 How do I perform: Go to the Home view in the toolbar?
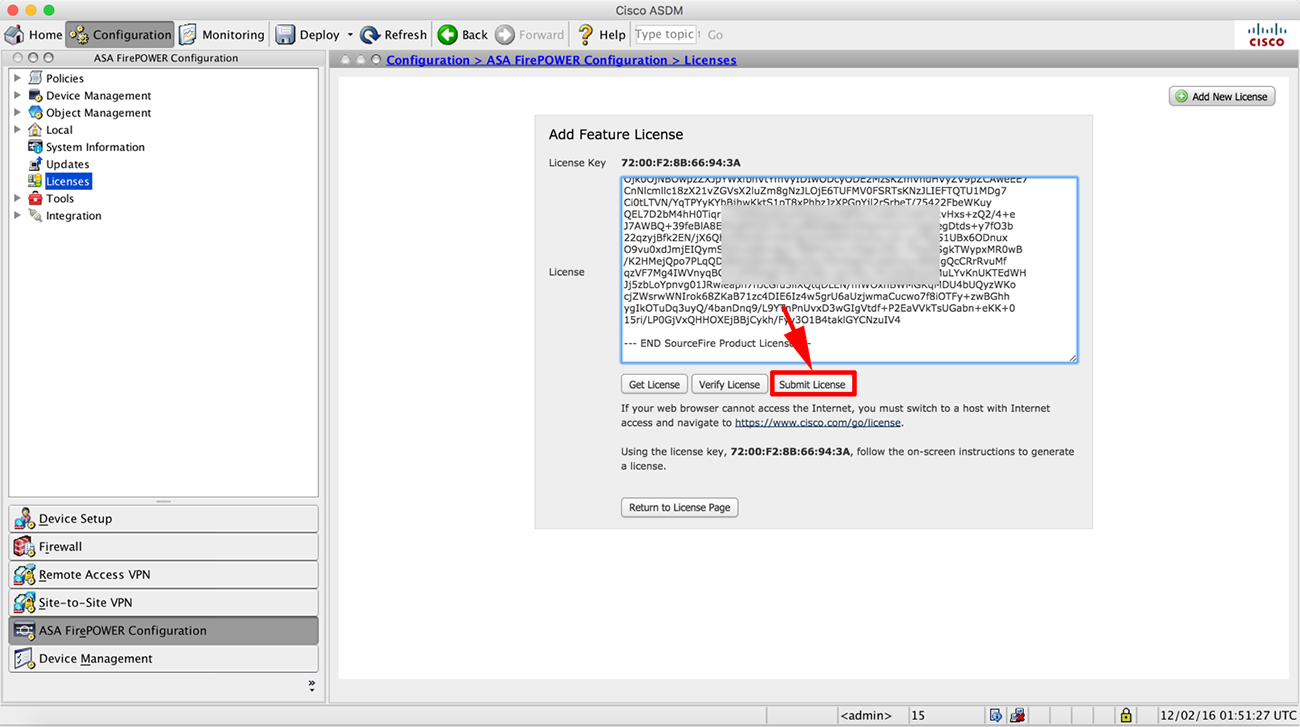point(34,34)
